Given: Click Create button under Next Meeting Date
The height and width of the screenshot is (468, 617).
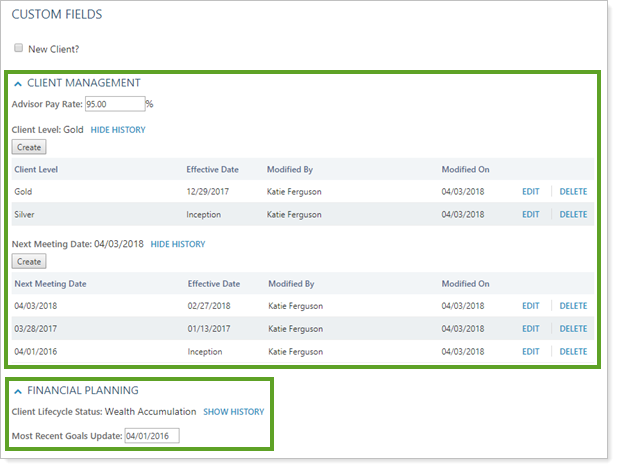Looking at the screenshot, I should [29, 261].
